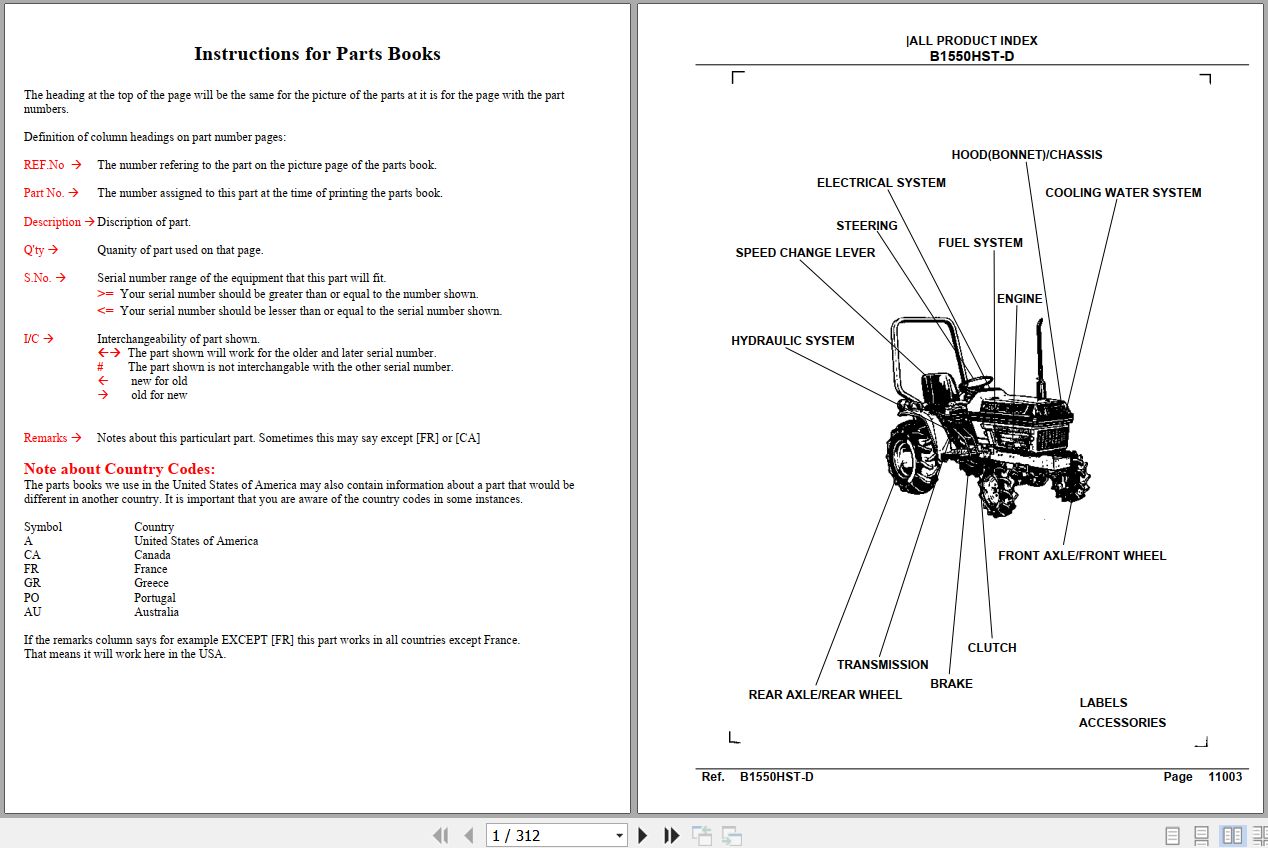Click the SPEED CHANGE LEVER label
This screenshot has width=1268, height=848.
(x=805, y=253)
